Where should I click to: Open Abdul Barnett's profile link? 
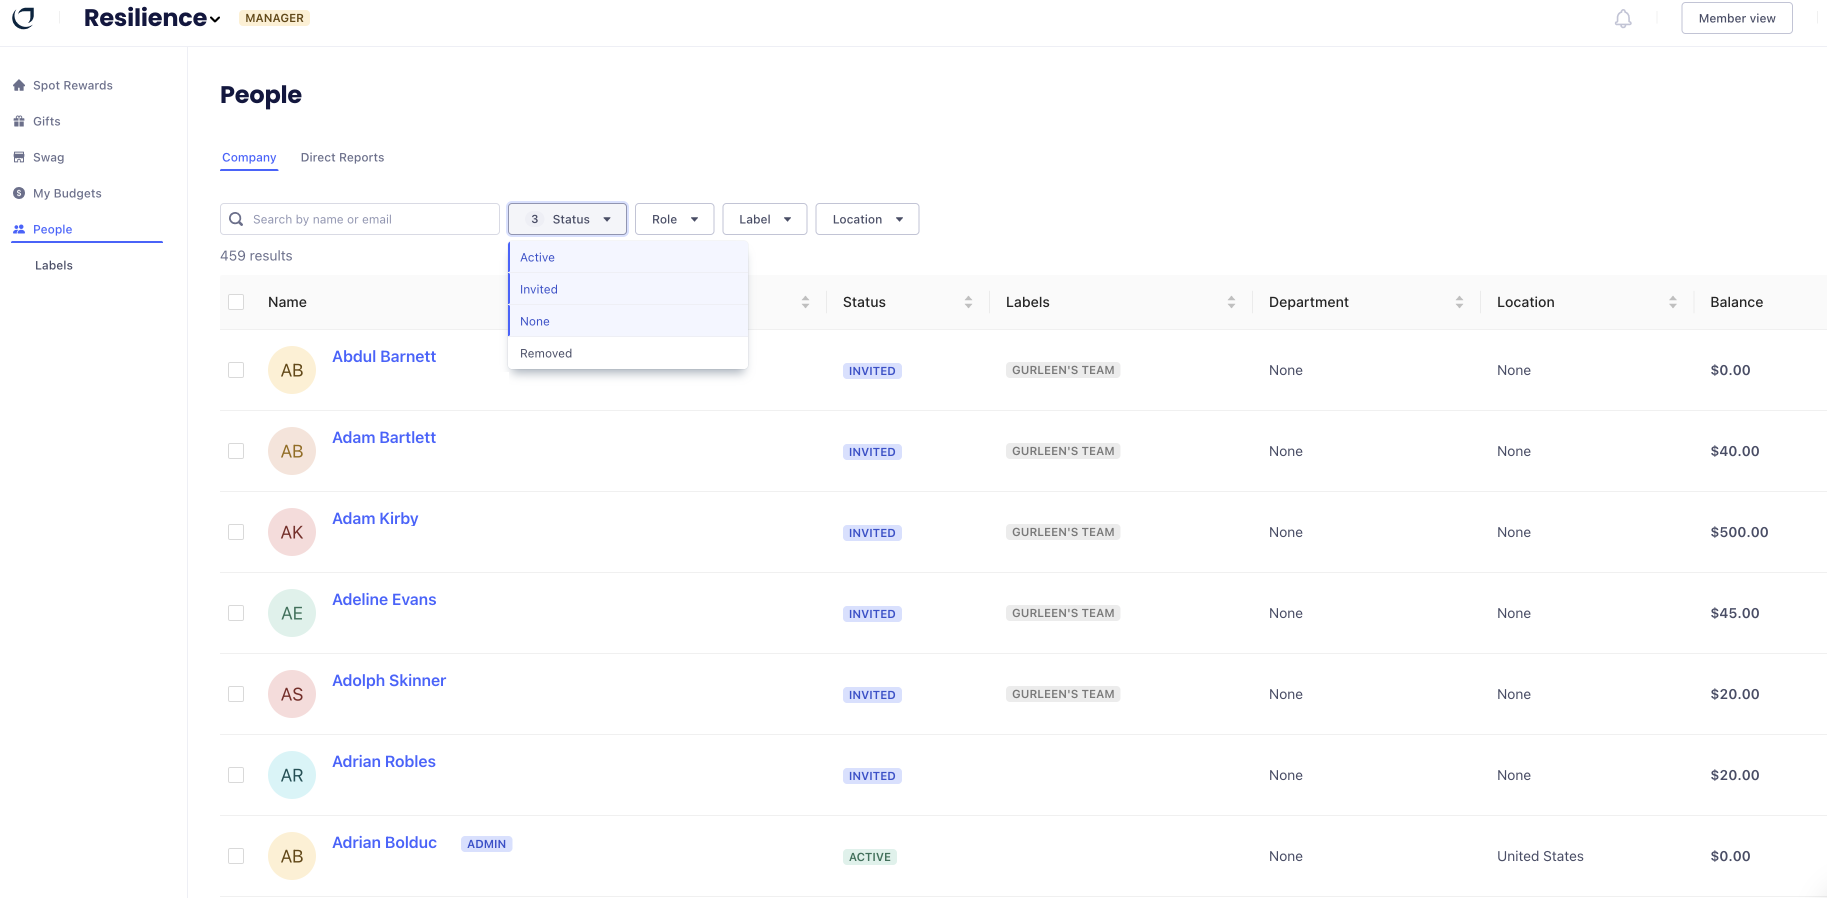(384, 356)
